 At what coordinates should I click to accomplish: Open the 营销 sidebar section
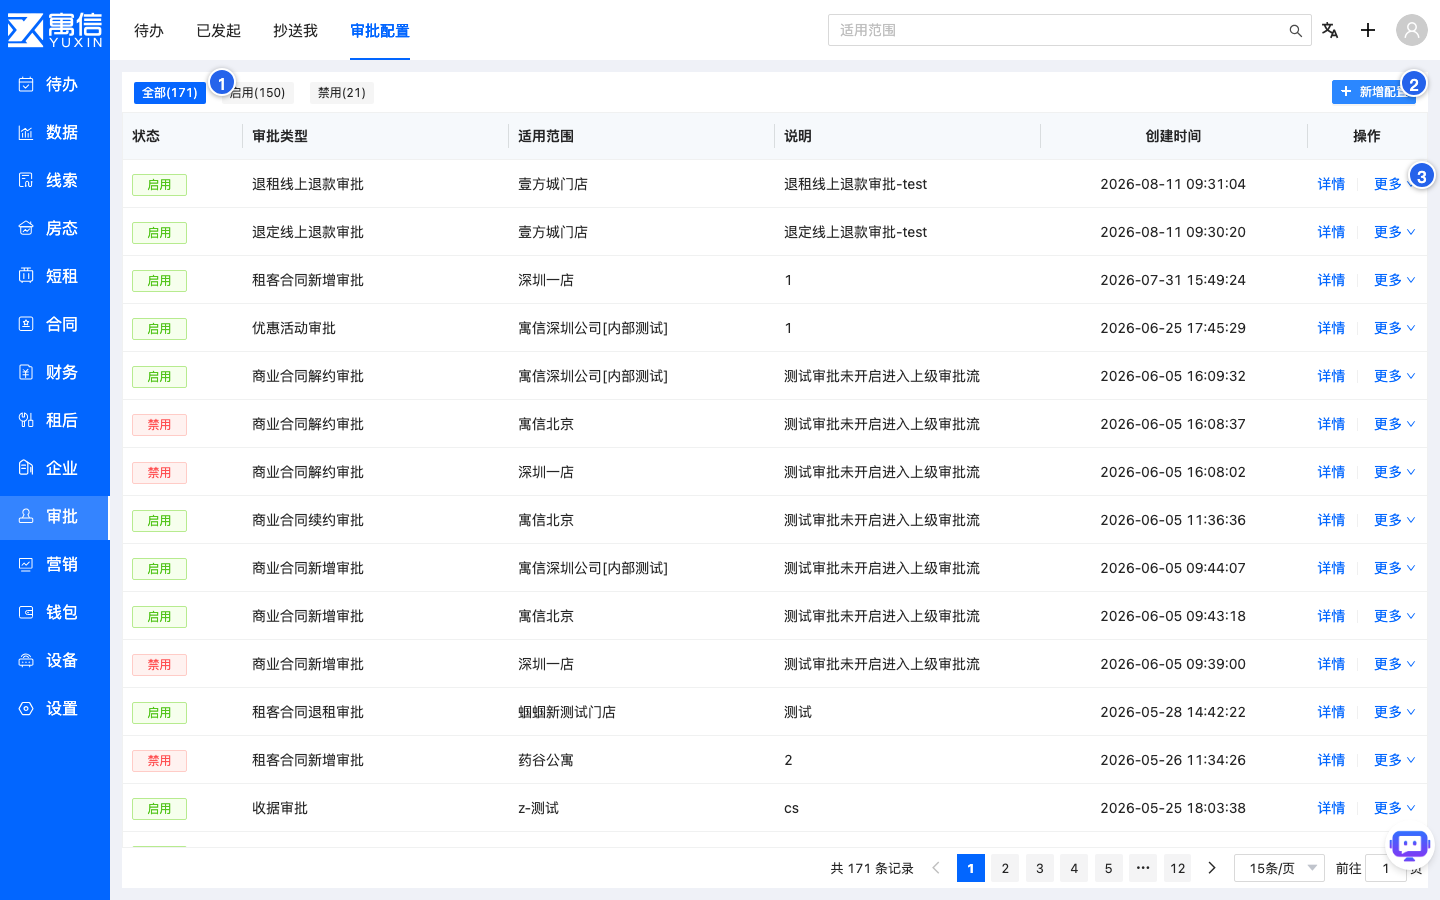coord(55,565)
